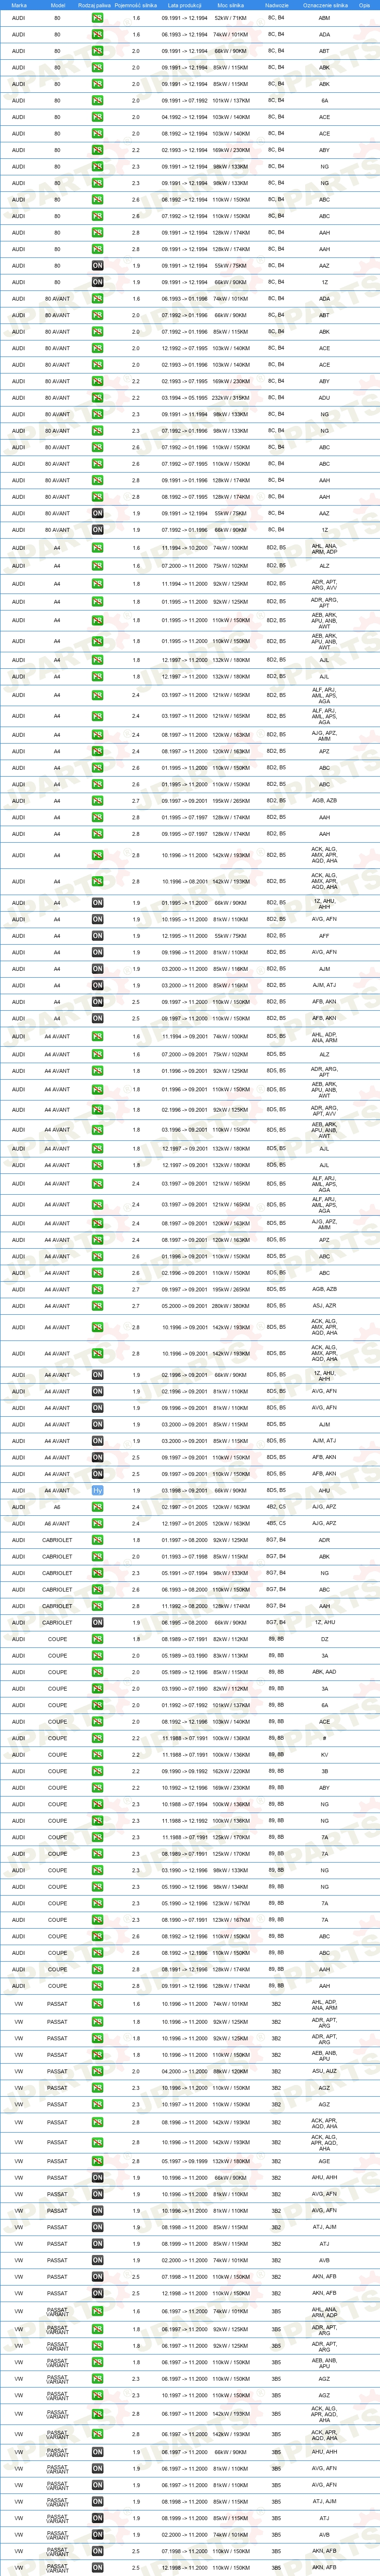This screenshot has width=380, height=2576.
Task: Click the PB icon in the 80 Avant ADU 232kW row
Action: pos(97,398)
